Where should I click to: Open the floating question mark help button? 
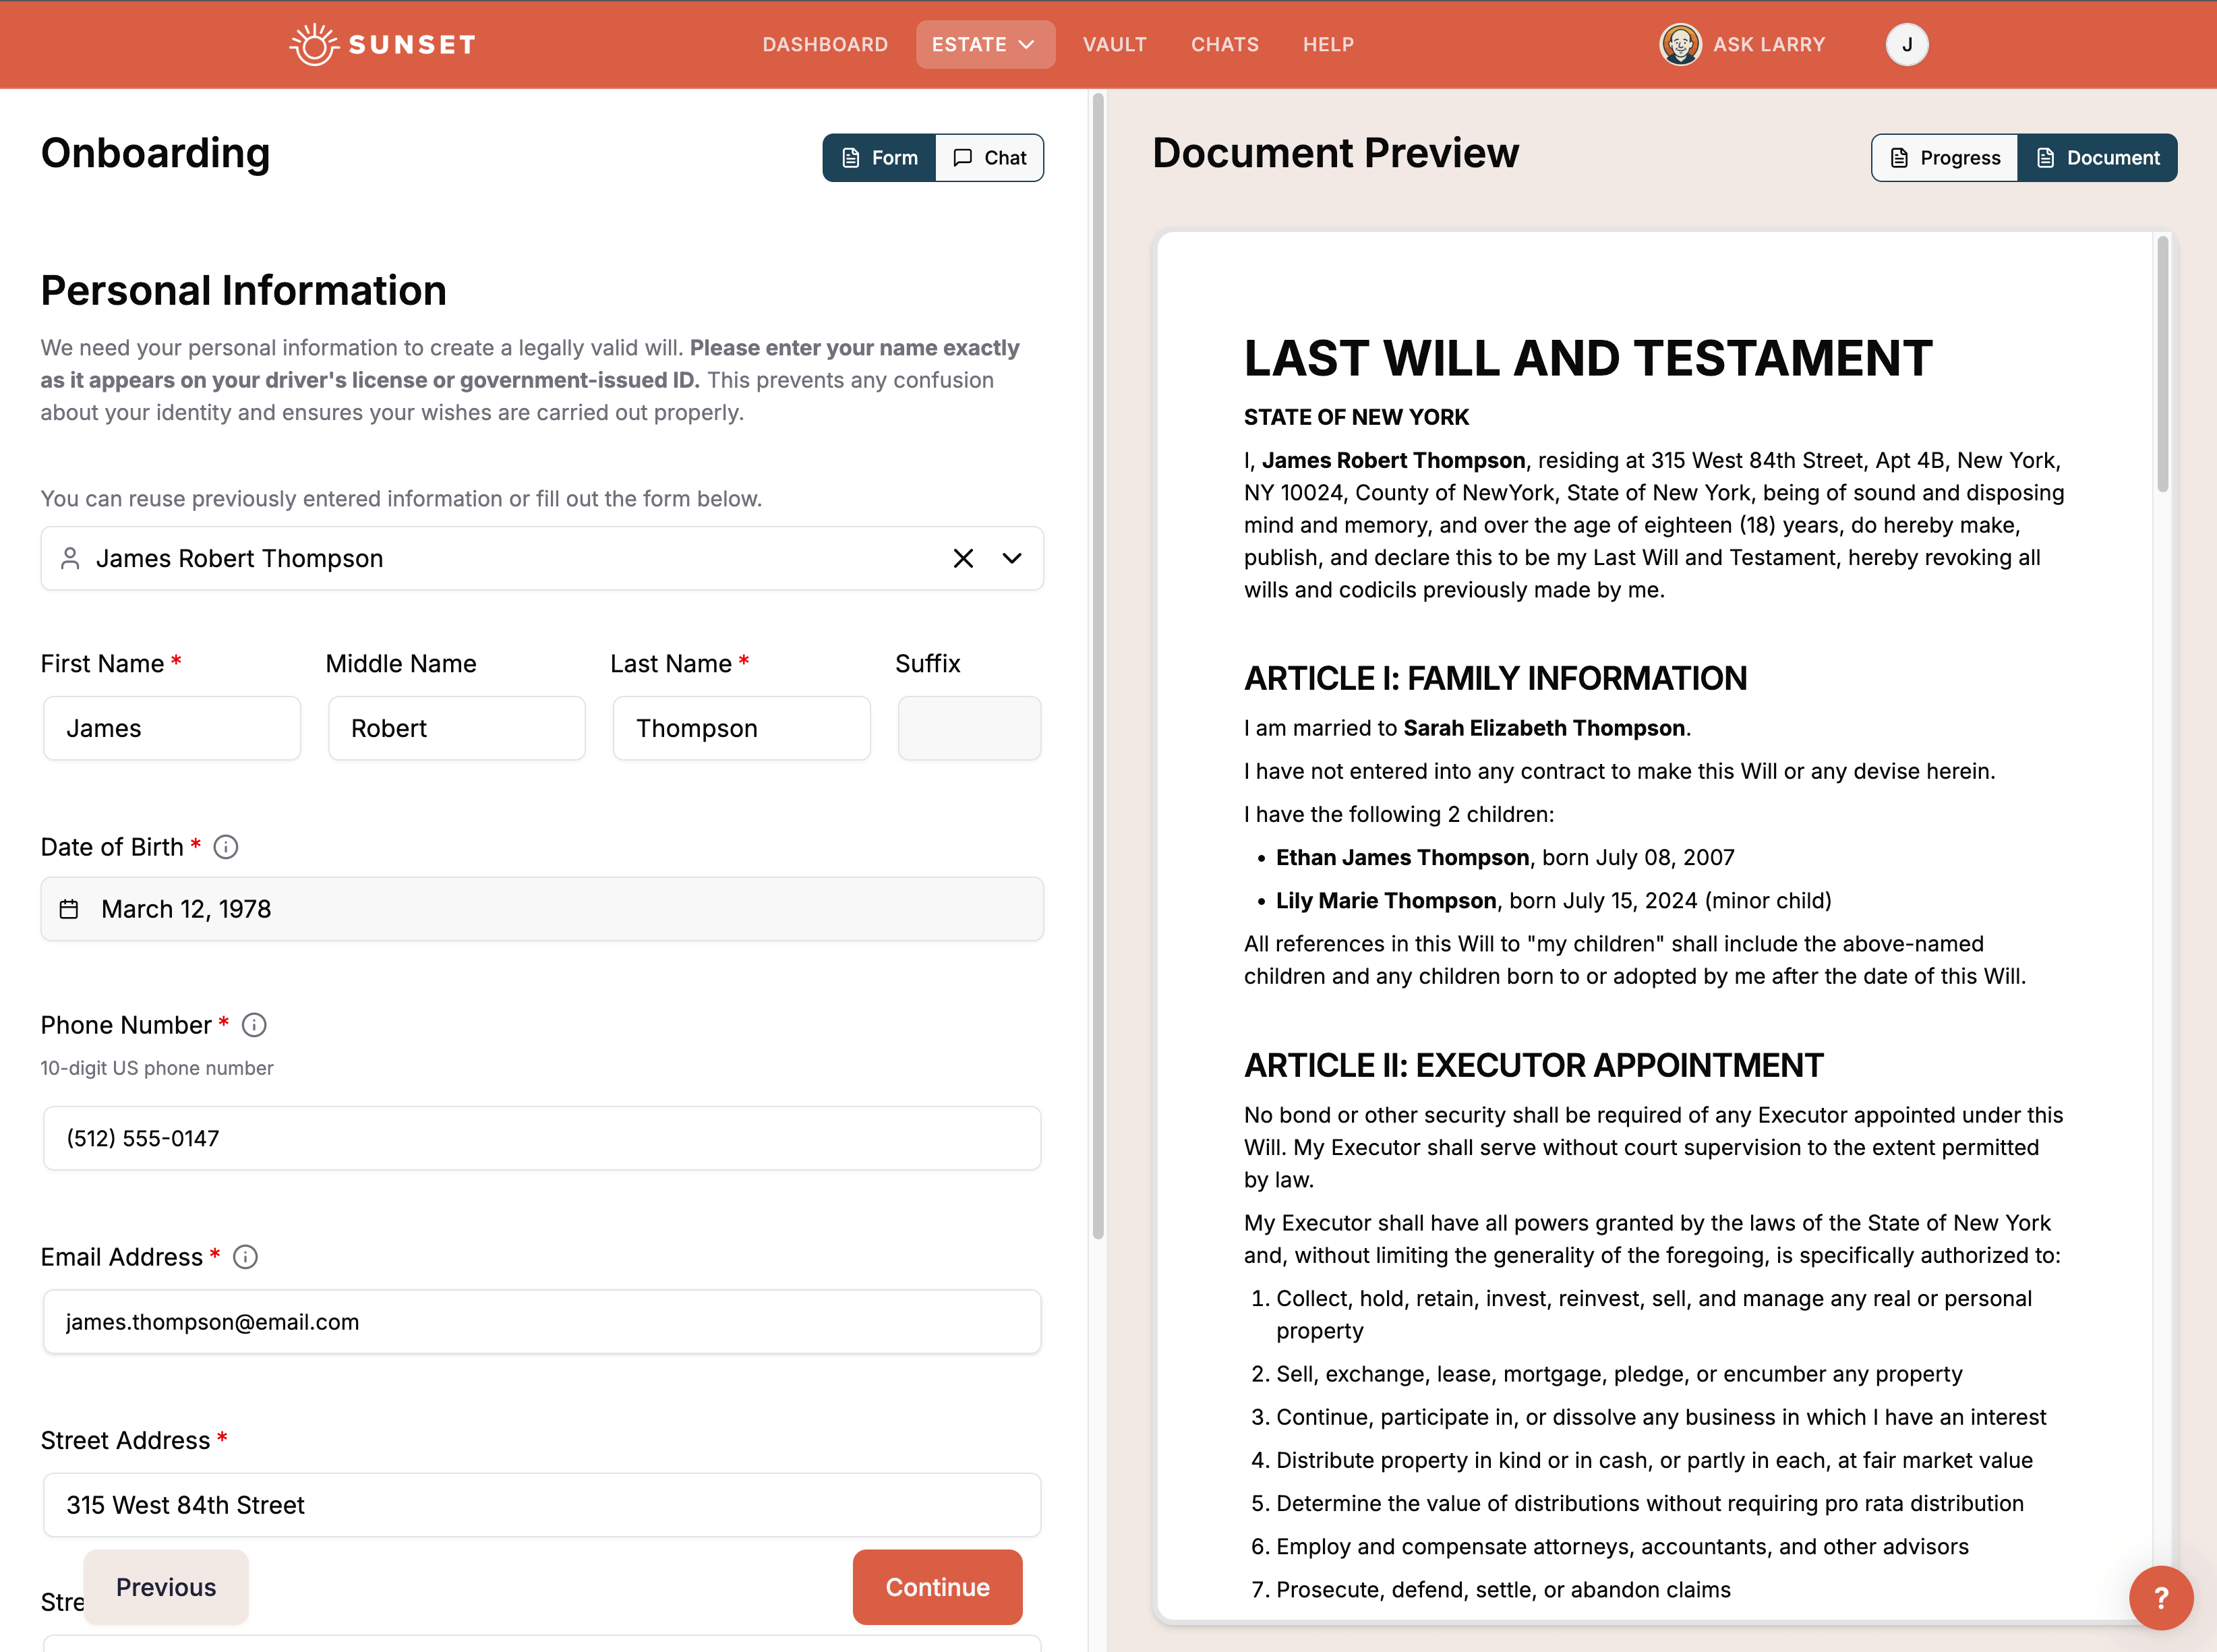[x=2161, y=1597]
